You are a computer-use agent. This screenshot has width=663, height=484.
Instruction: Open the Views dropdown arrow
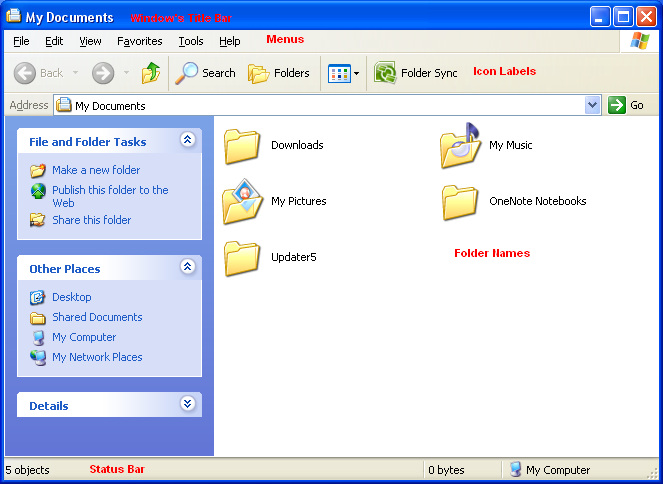click(x=356, y=74)
